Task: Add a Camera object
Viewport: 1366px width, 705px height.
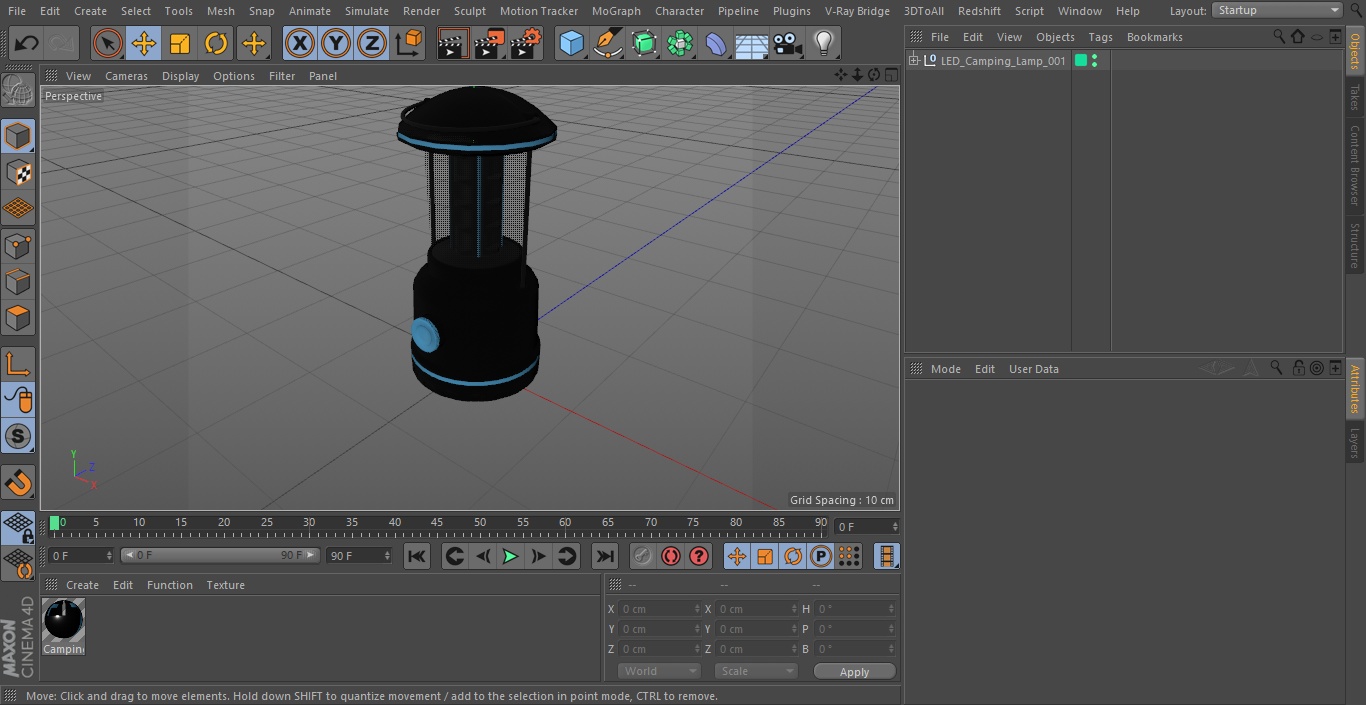Action: point(788,43)
